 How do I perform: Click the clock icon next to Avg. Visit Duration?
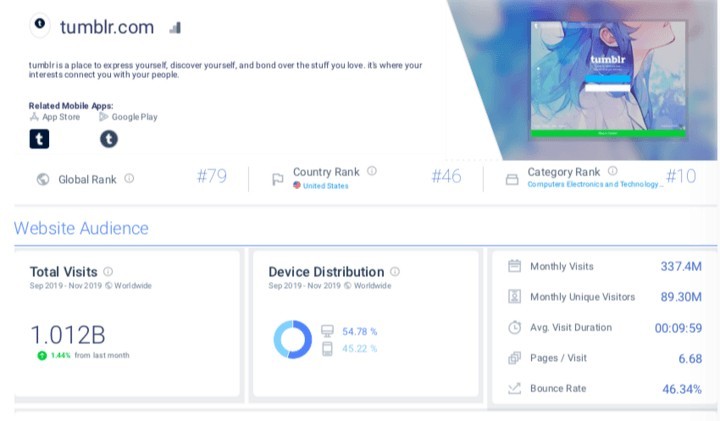point(514,327)
